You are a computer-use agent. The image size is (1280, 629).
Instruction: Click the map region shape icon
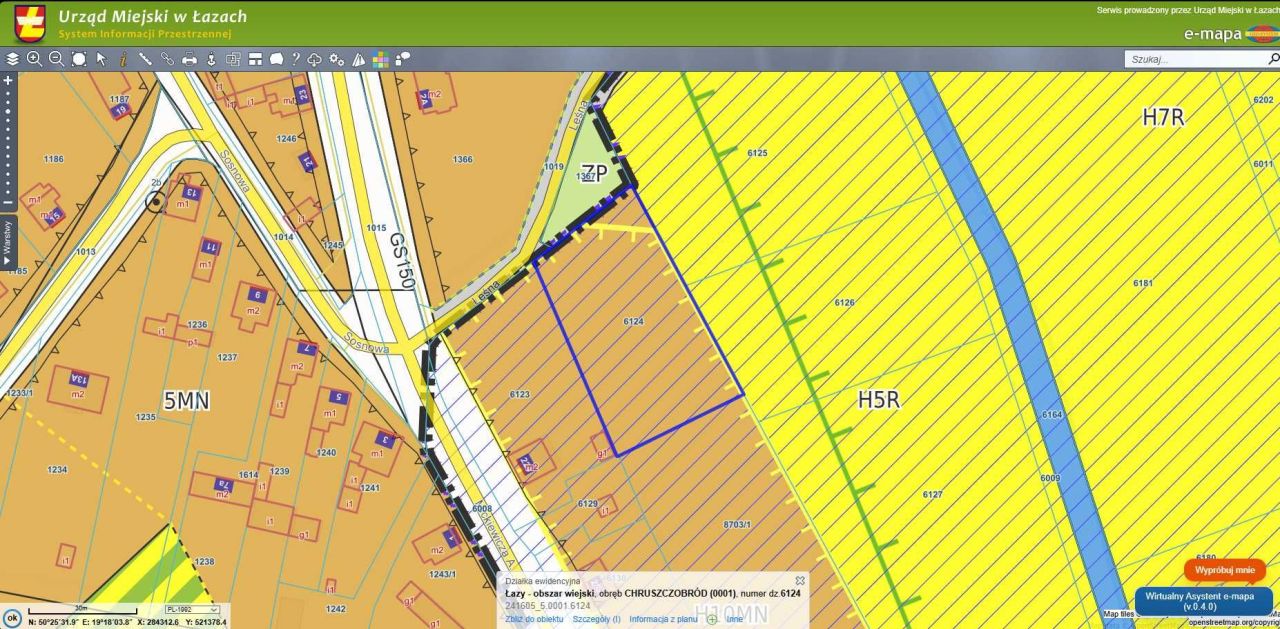pyautogui.click(x=276, y=59)
